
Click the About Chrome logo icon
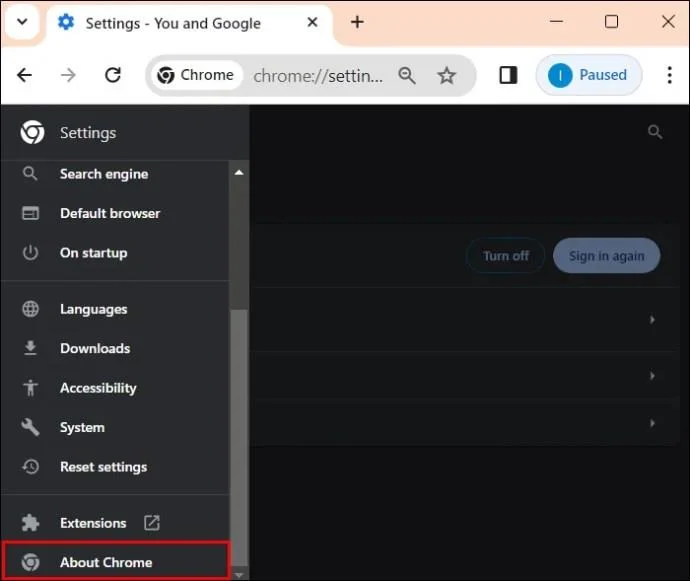30,562
